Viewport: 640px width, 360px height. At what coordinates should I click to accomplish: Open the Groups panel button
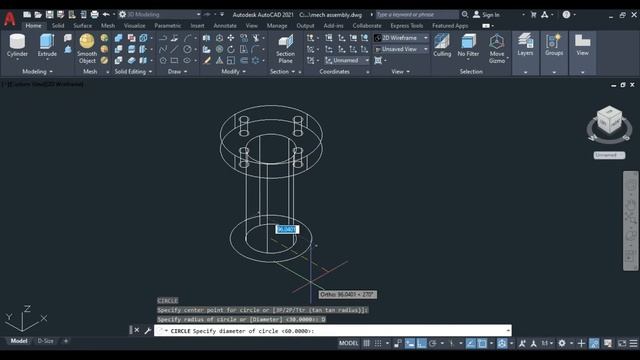554,45
